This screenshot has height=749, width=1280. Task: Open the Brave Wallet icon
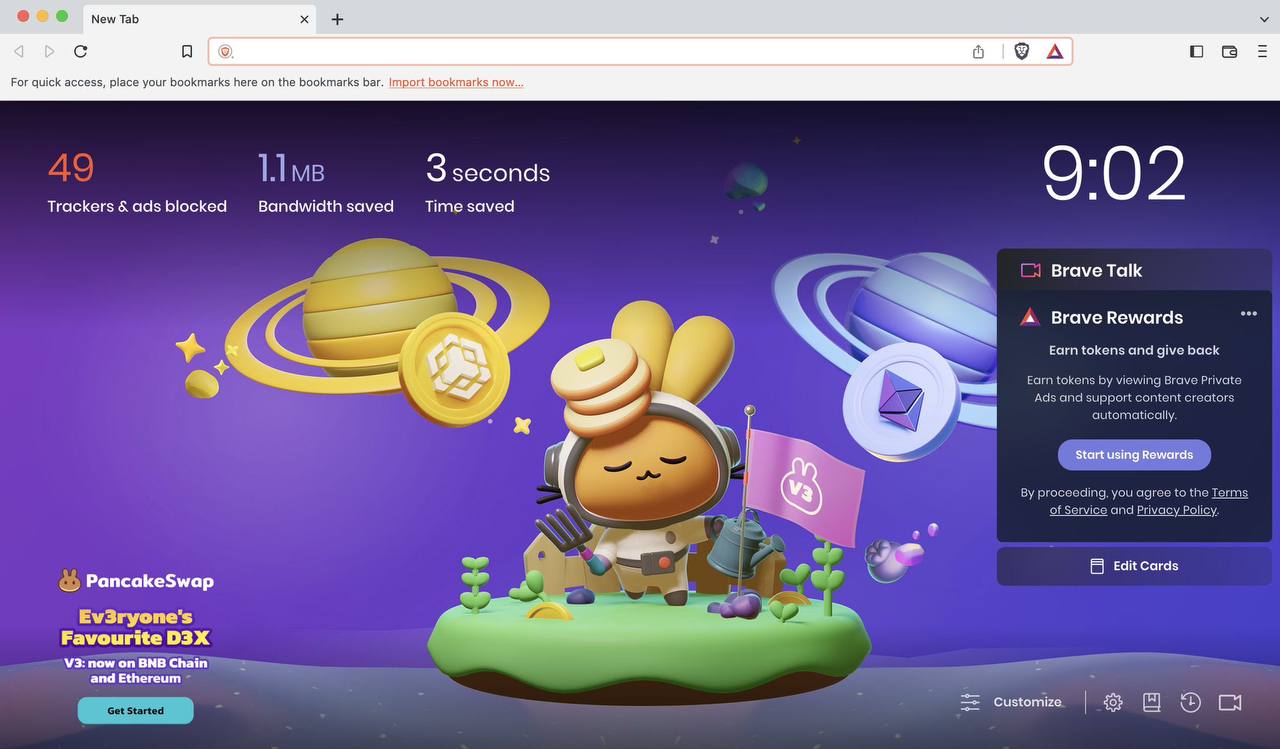click(x=1230, y=51)
